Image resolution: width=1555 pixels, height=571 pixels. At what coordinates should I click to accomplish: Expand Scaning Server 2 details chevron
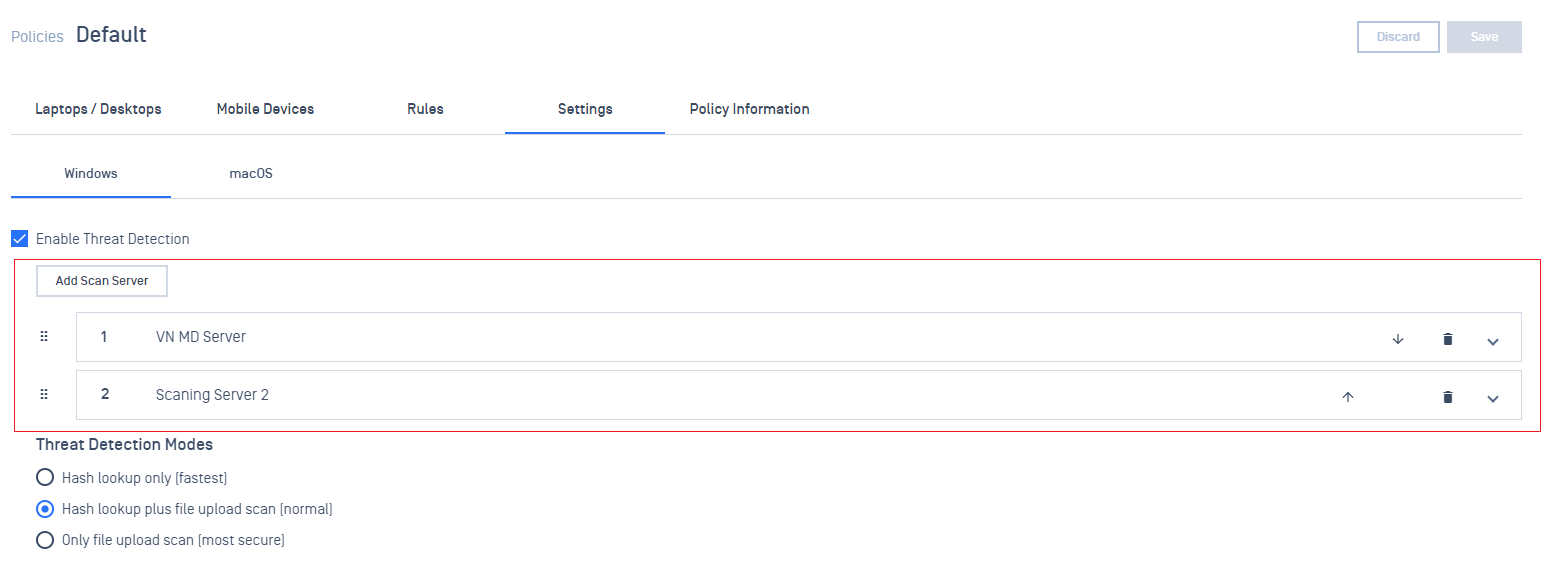coord(1493,399)
